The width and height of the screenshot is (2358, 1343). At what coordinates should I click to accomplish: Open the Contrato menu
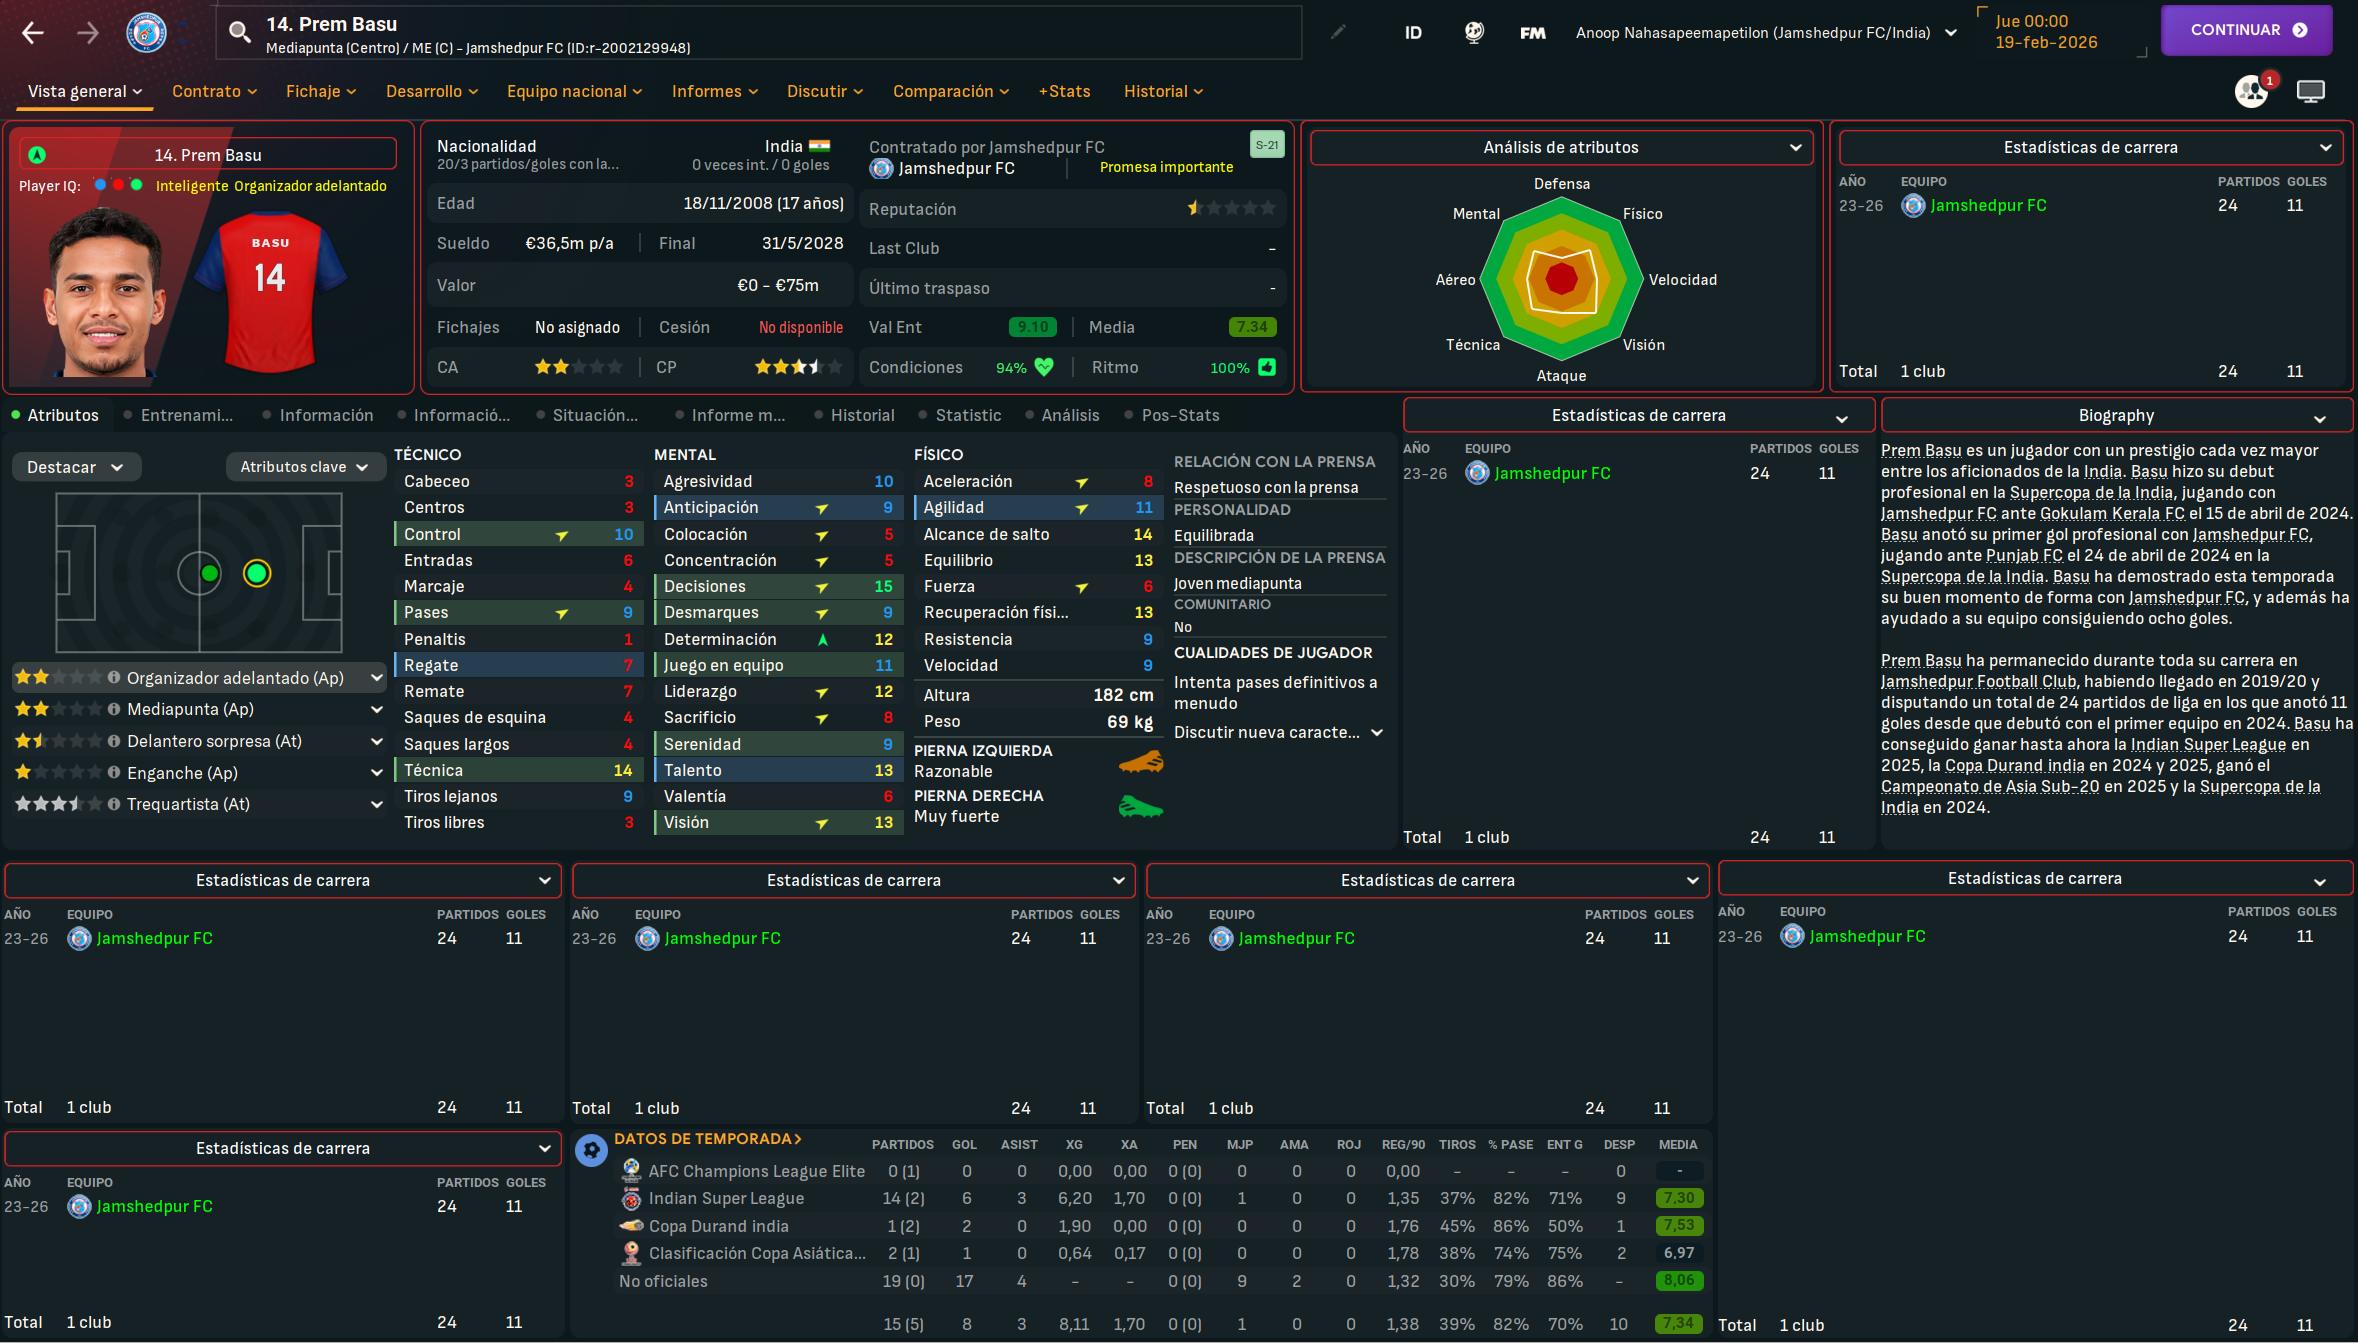214,91
